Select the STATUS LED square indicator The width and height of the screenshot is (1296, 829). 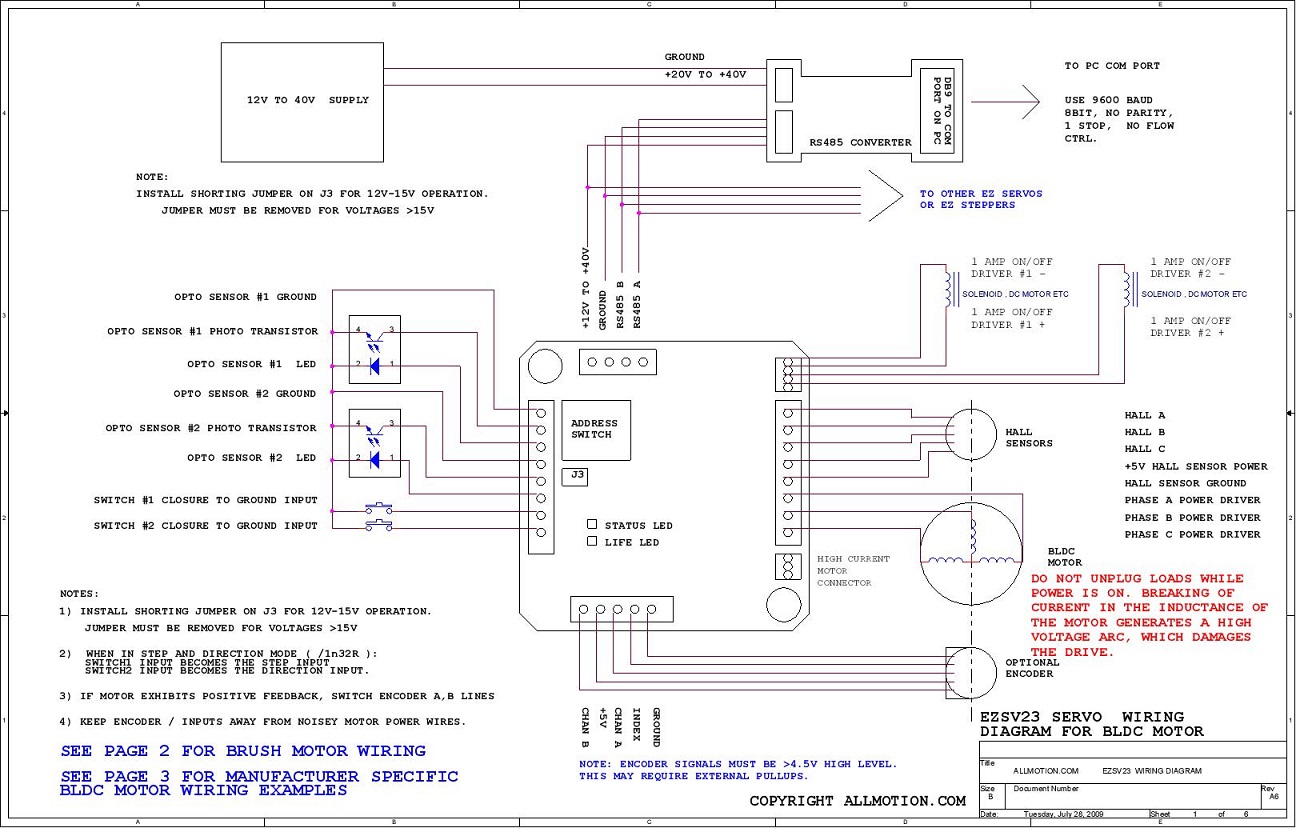coord(592,524)
